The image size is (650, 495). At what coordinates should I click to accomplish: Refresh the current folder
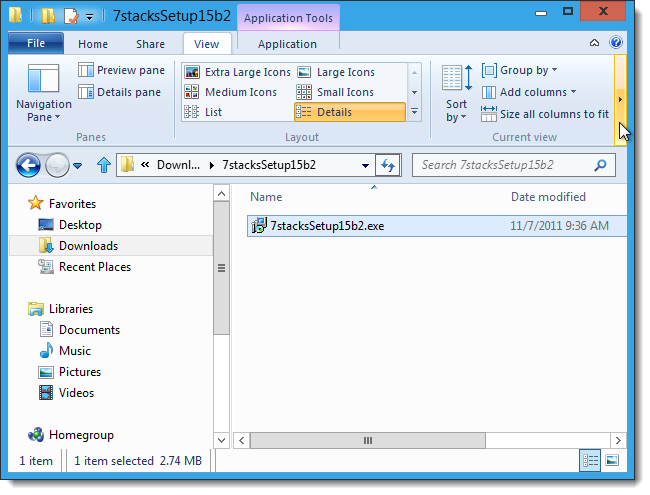point(388,165)
